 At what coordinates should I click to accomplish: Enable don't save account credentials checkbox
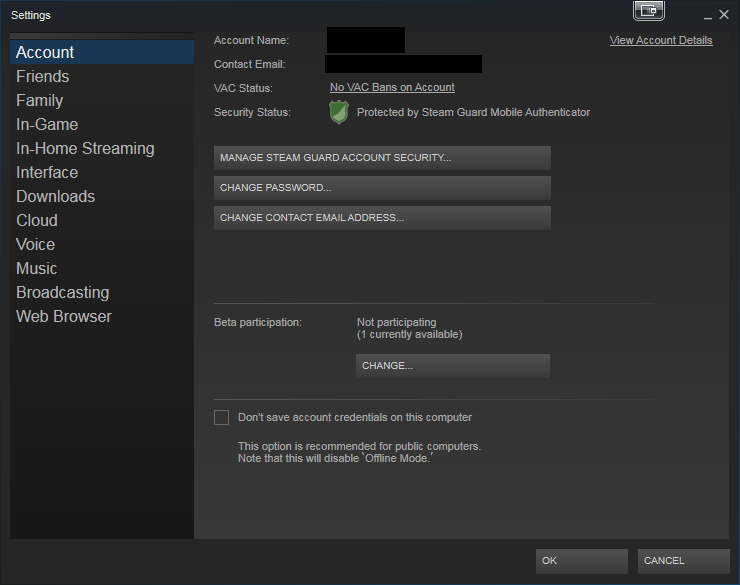(221, 417)
